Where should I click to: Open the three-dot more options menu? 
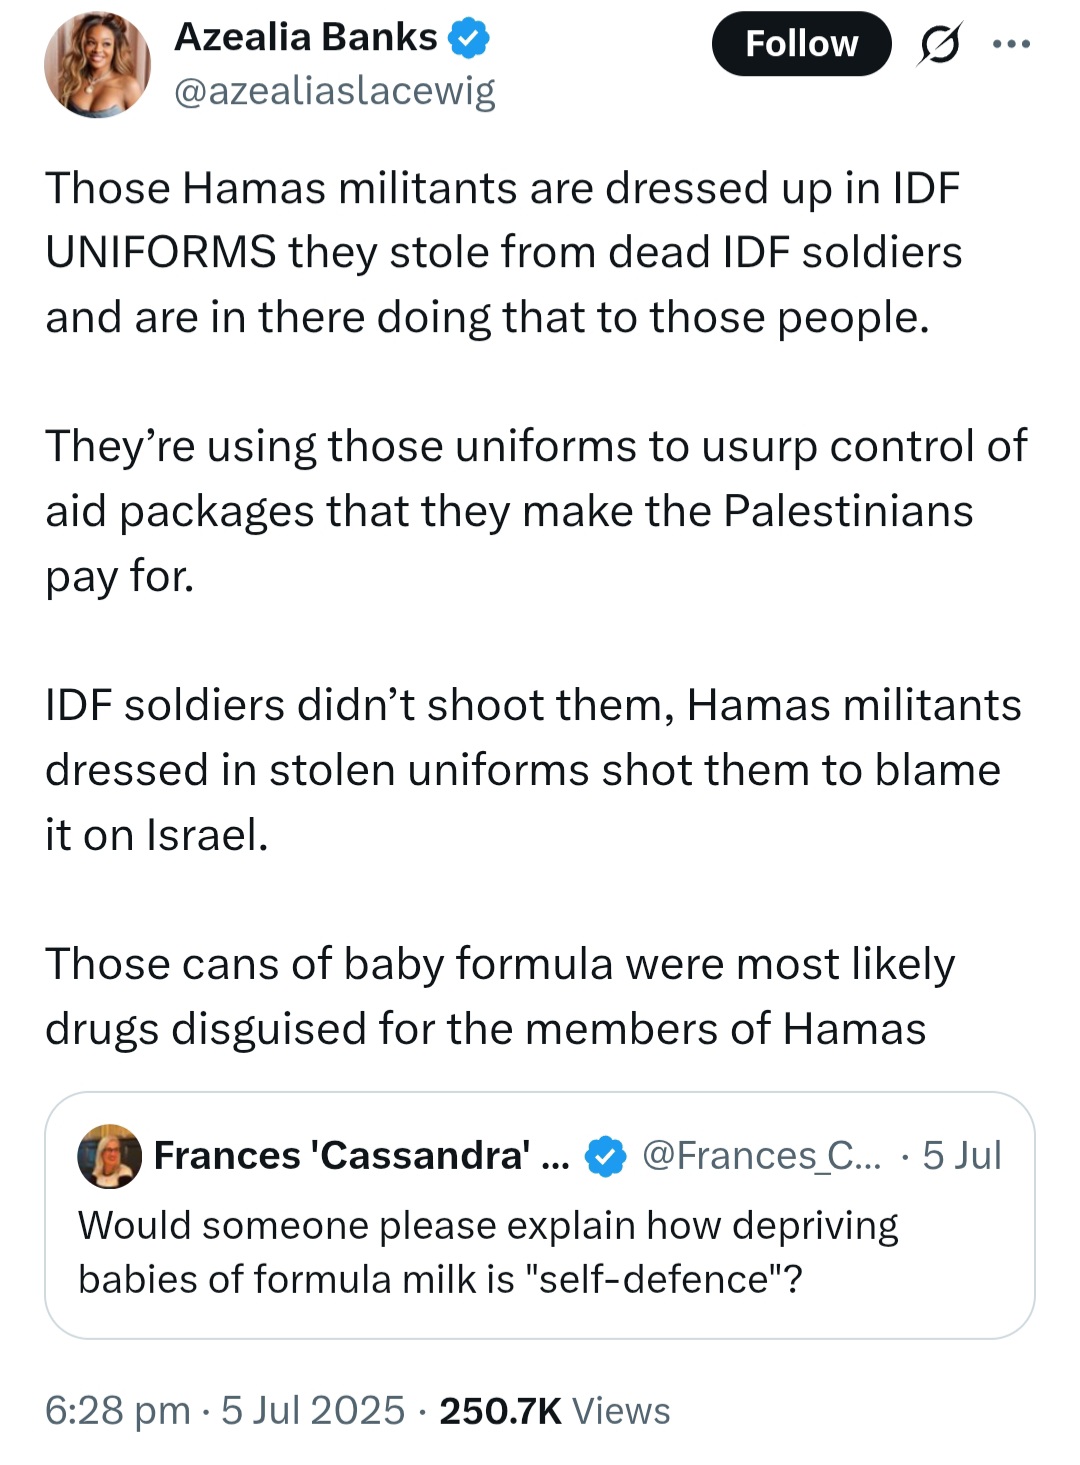1011,45
